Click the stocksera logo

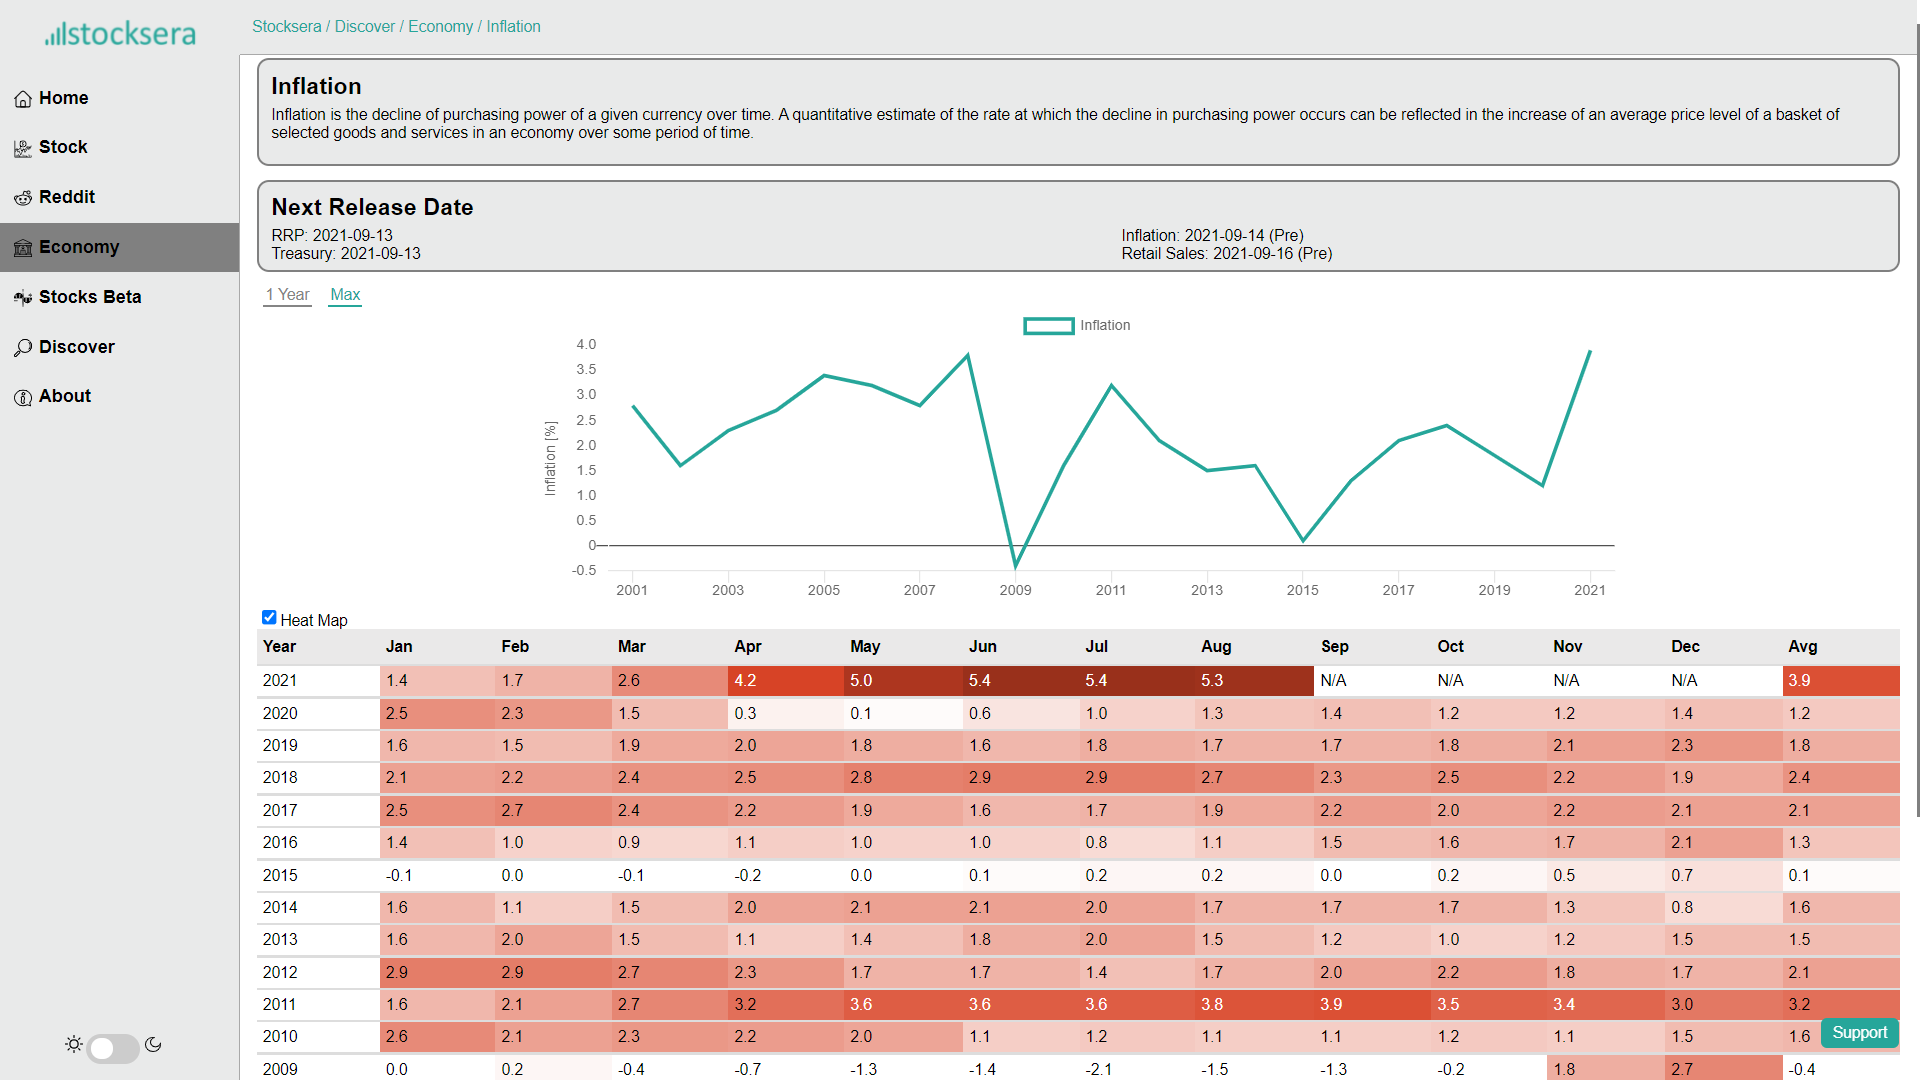click(120, 34)
